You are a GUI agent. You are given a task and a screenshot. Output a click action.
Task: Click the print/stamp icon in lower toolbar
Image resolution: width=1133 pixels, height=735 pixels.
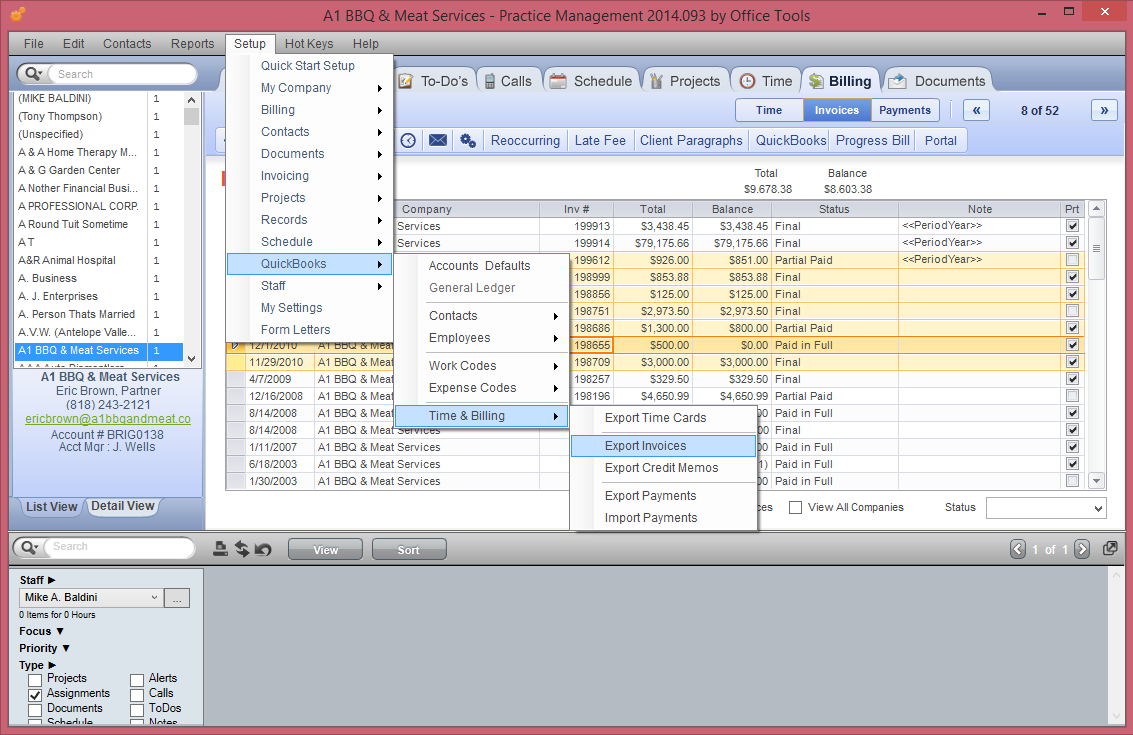220,549
